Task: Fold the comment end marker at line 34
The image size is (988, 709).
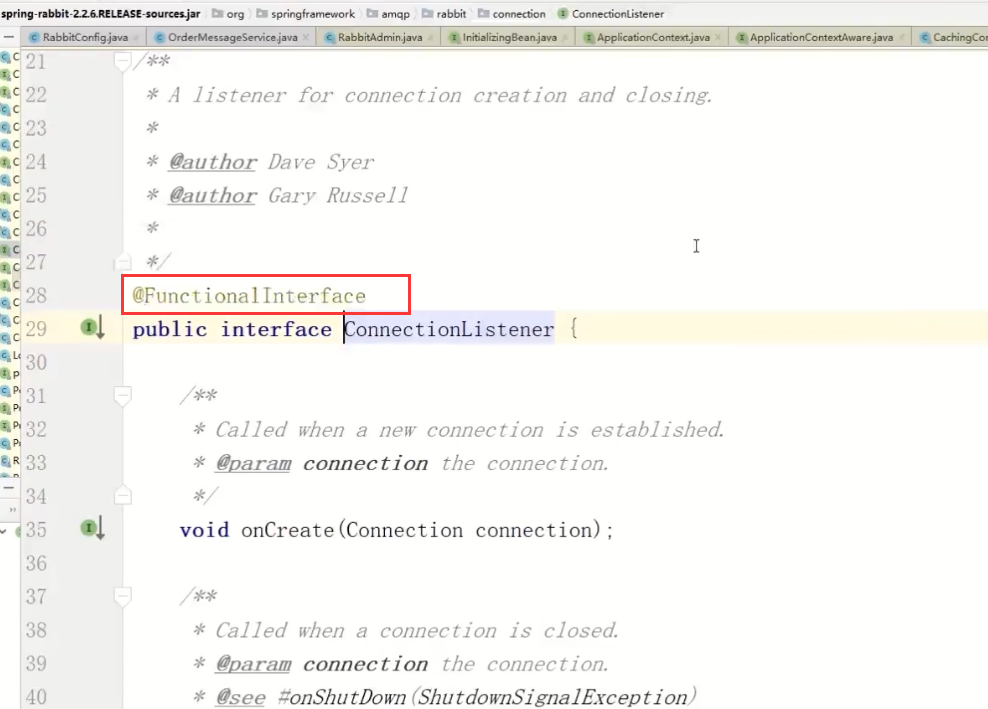Action: click(x=122, y=496)
